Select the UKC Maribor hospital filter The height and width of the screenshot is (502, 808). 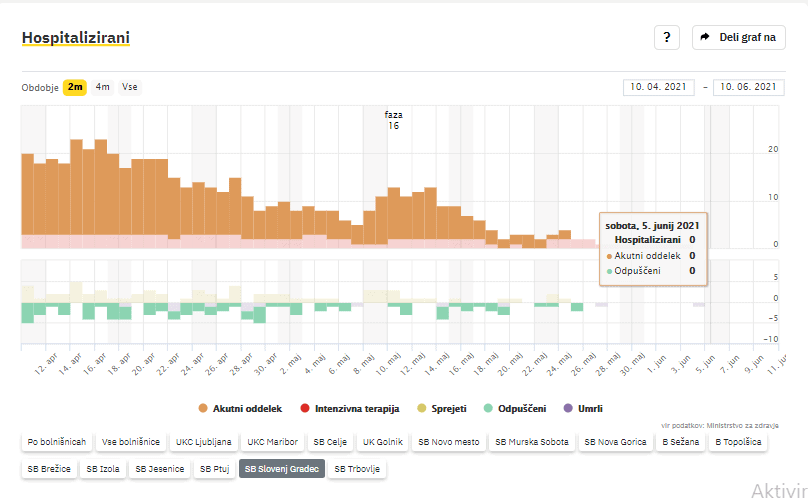tap(272, 441)
